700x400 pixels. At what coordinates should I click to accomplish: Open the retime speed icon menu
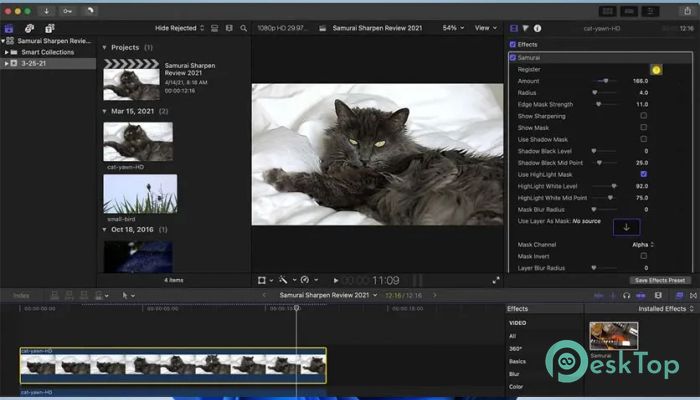pyautogui.click(x=307, y=280)
